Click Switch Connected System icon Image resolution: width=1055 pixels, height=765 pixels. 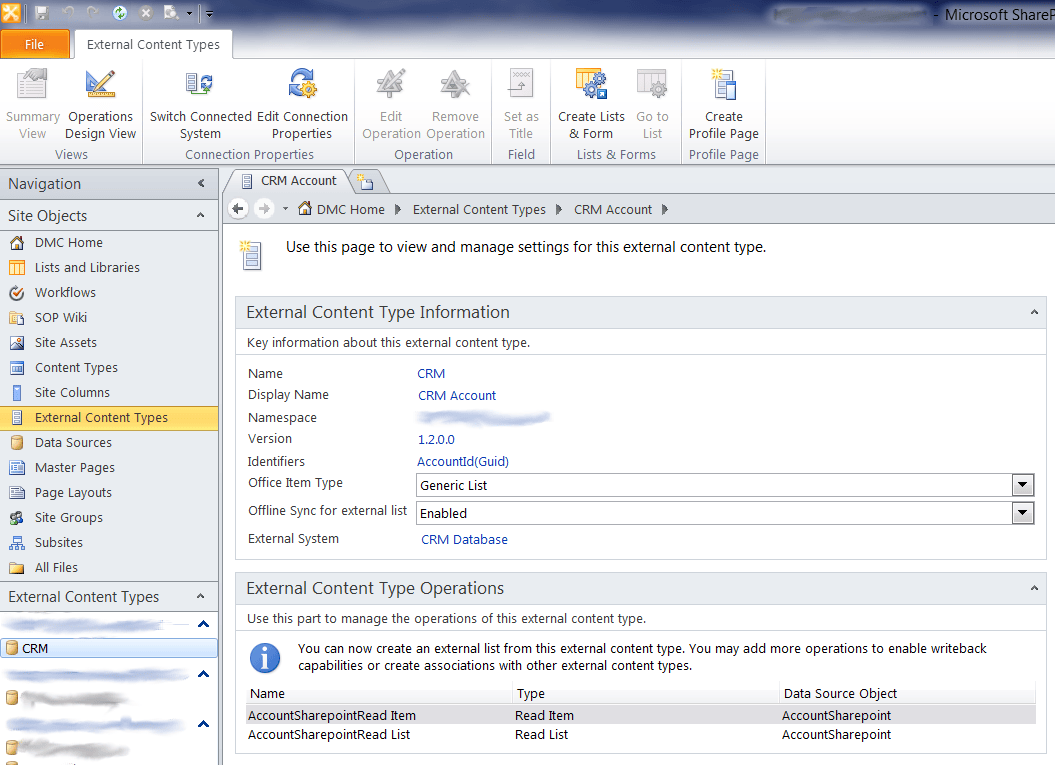pyautogui.click(x=200, y=85)
